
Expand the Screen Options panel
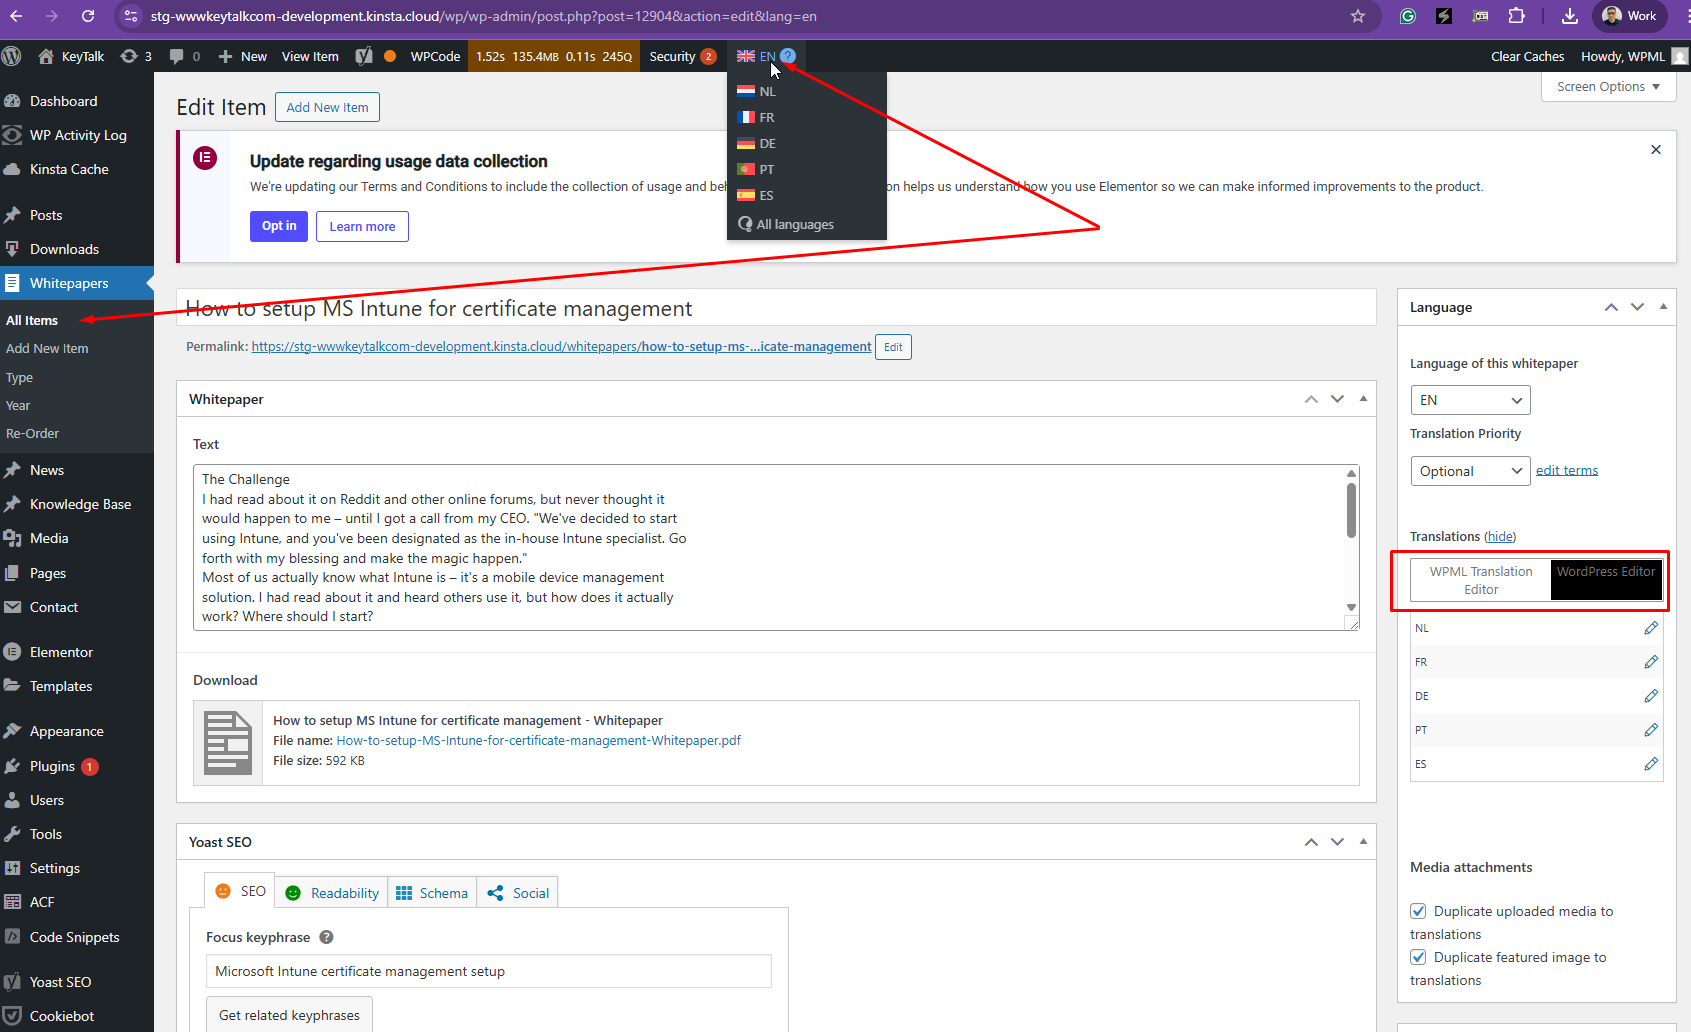pos(1608,87)
